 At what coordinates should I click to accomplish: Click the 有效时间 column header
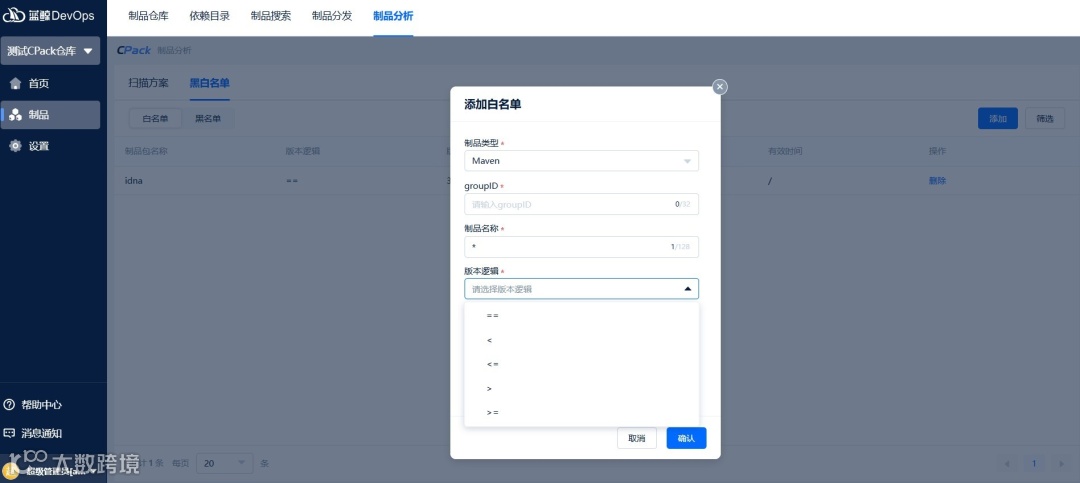786,151
